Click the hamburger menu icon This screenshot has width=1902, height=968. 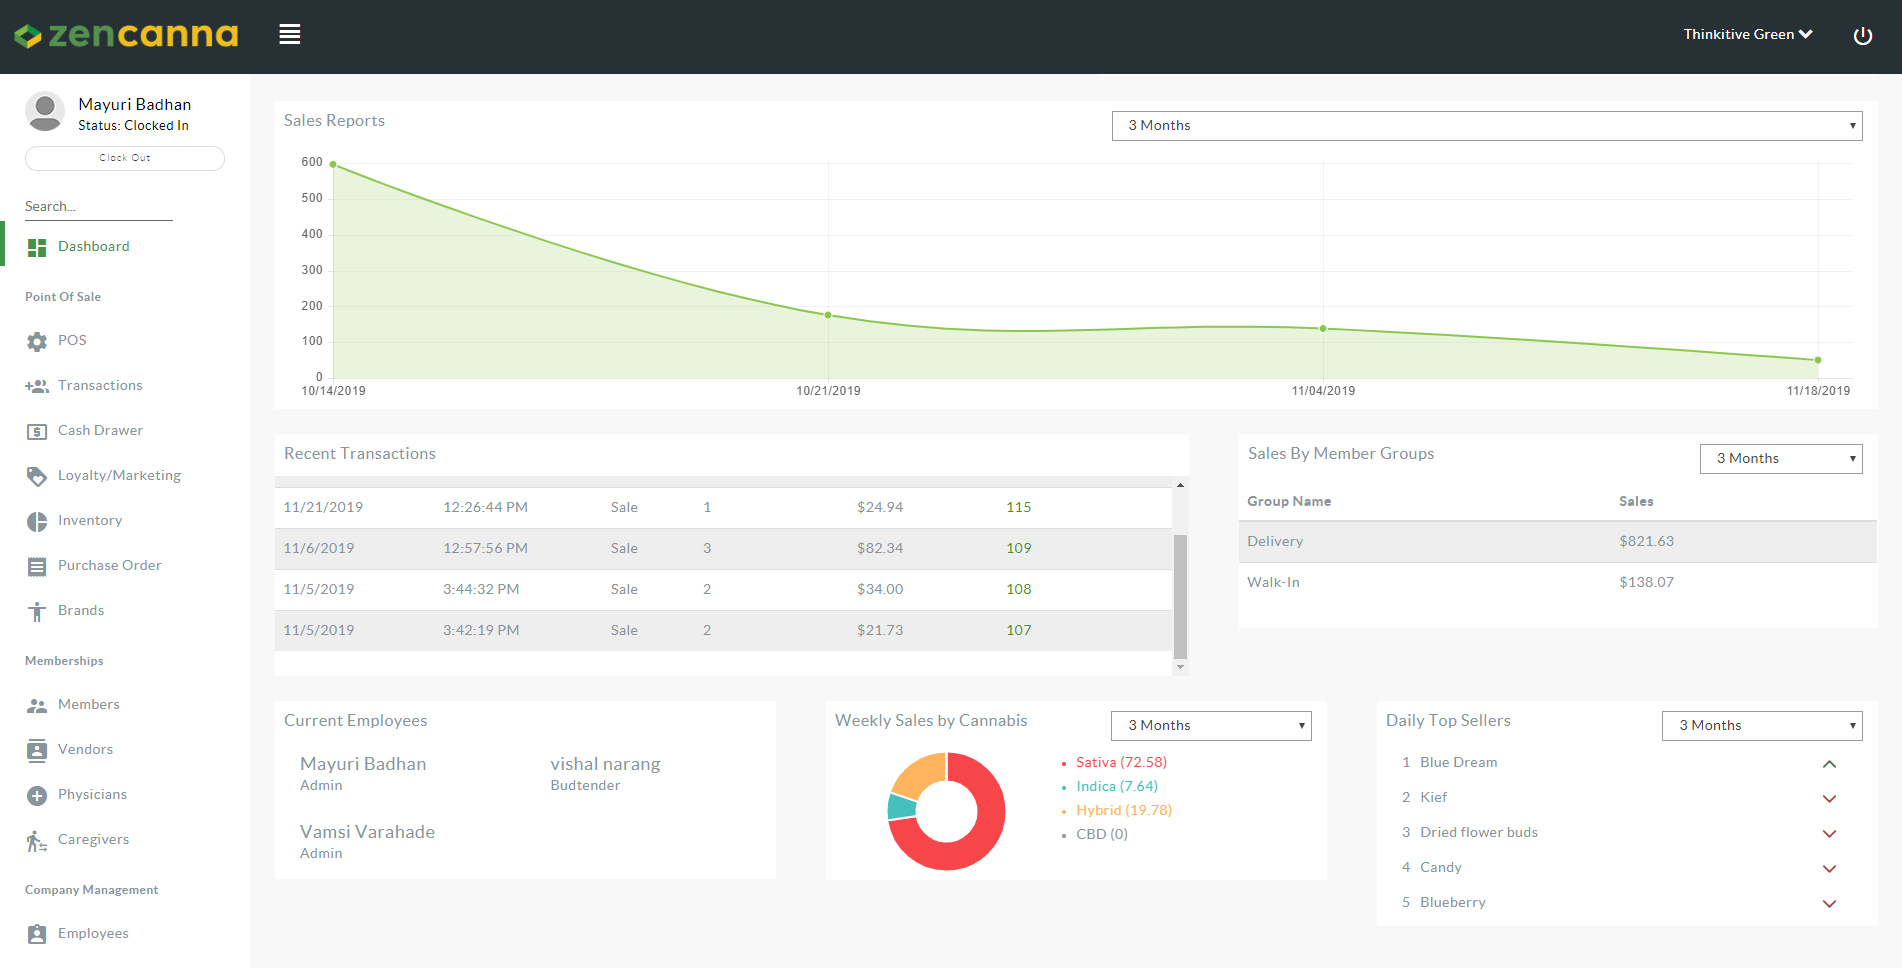(x=290, y=35)
